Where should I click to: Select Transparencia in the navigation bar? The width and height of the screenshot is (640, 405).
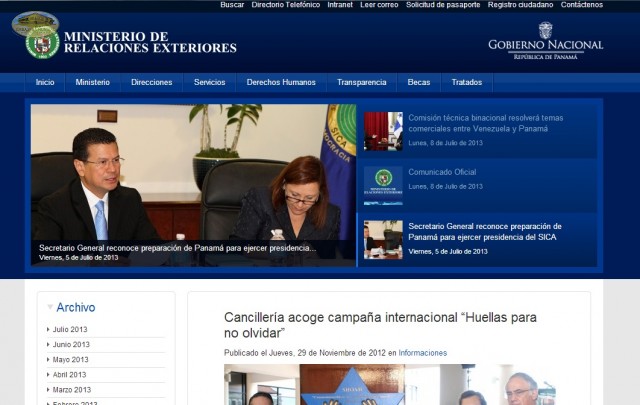click(x=362, y=82)
